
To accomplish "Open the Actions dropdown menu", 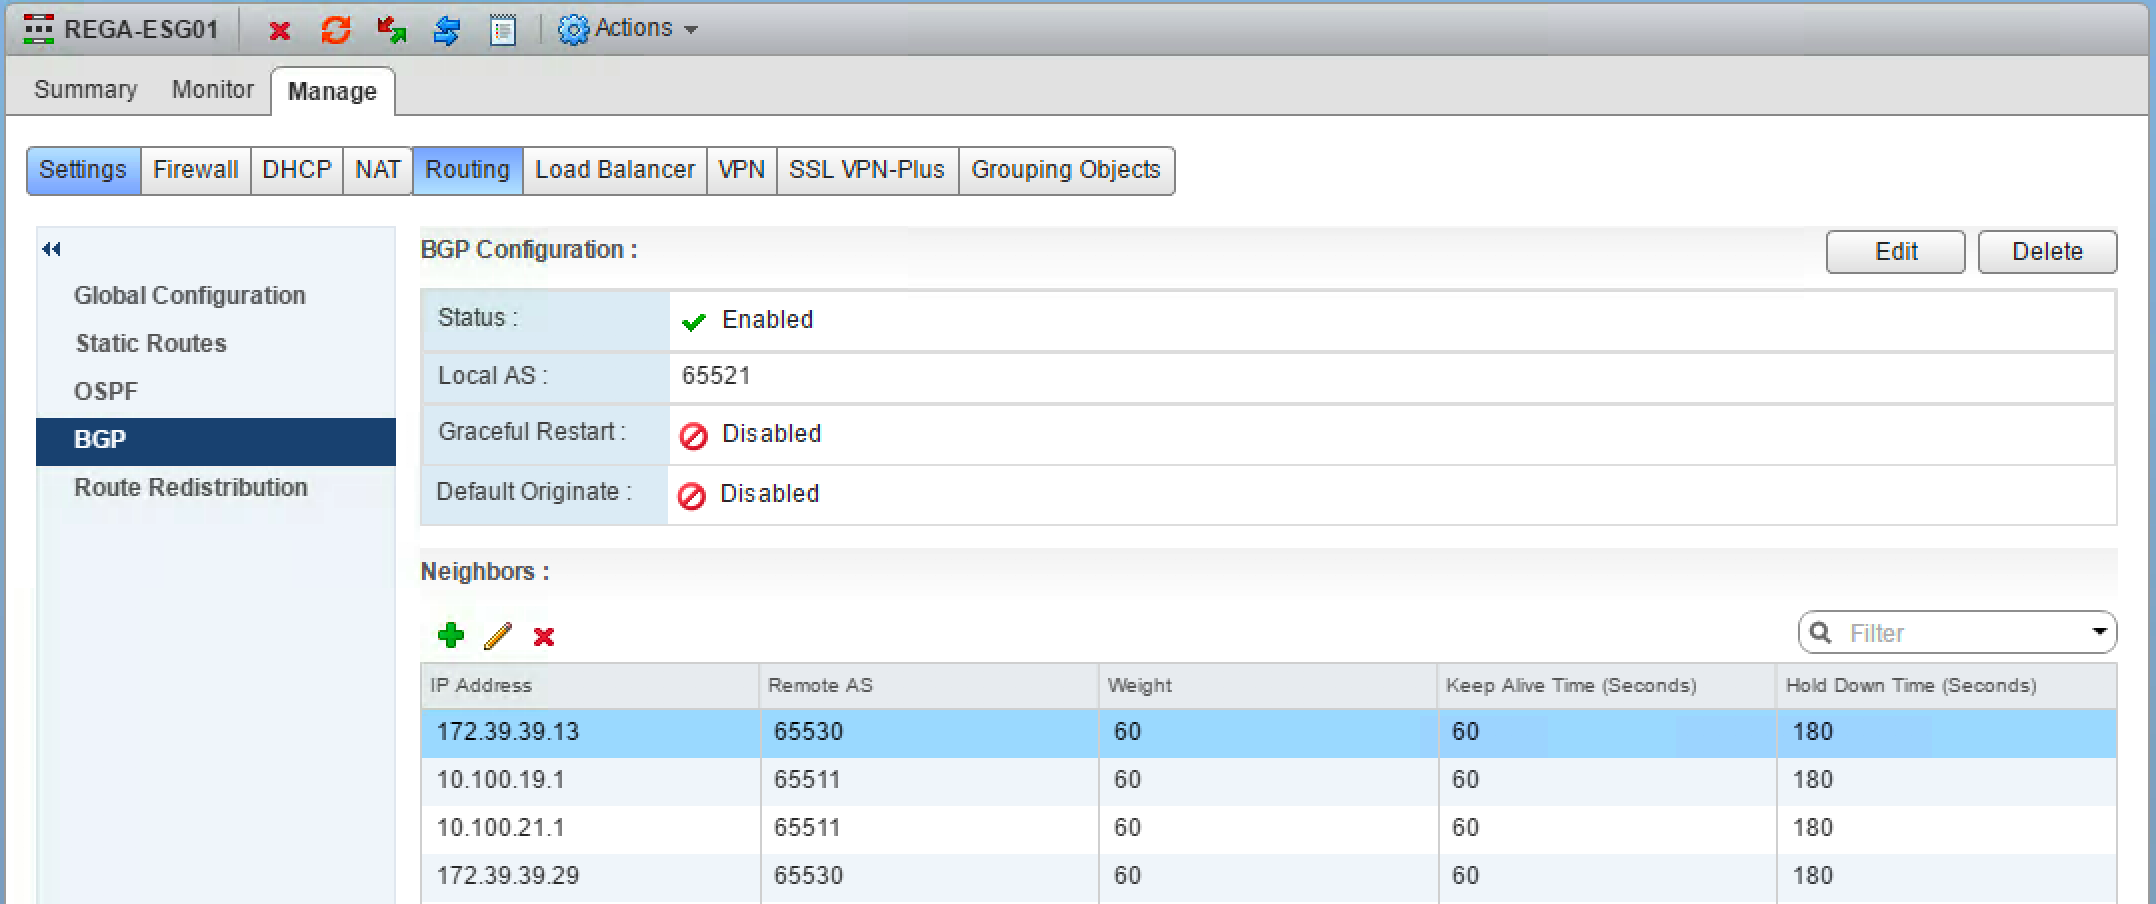I will [629, 29].
